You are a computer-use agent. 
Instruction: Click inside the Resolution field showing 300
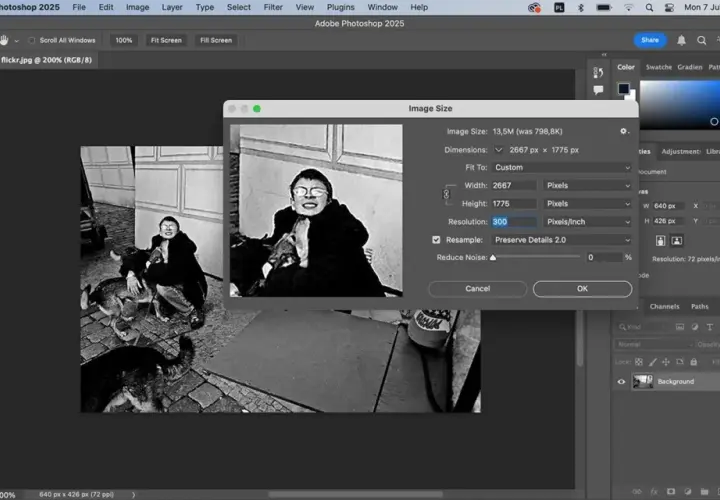point(514,222)
